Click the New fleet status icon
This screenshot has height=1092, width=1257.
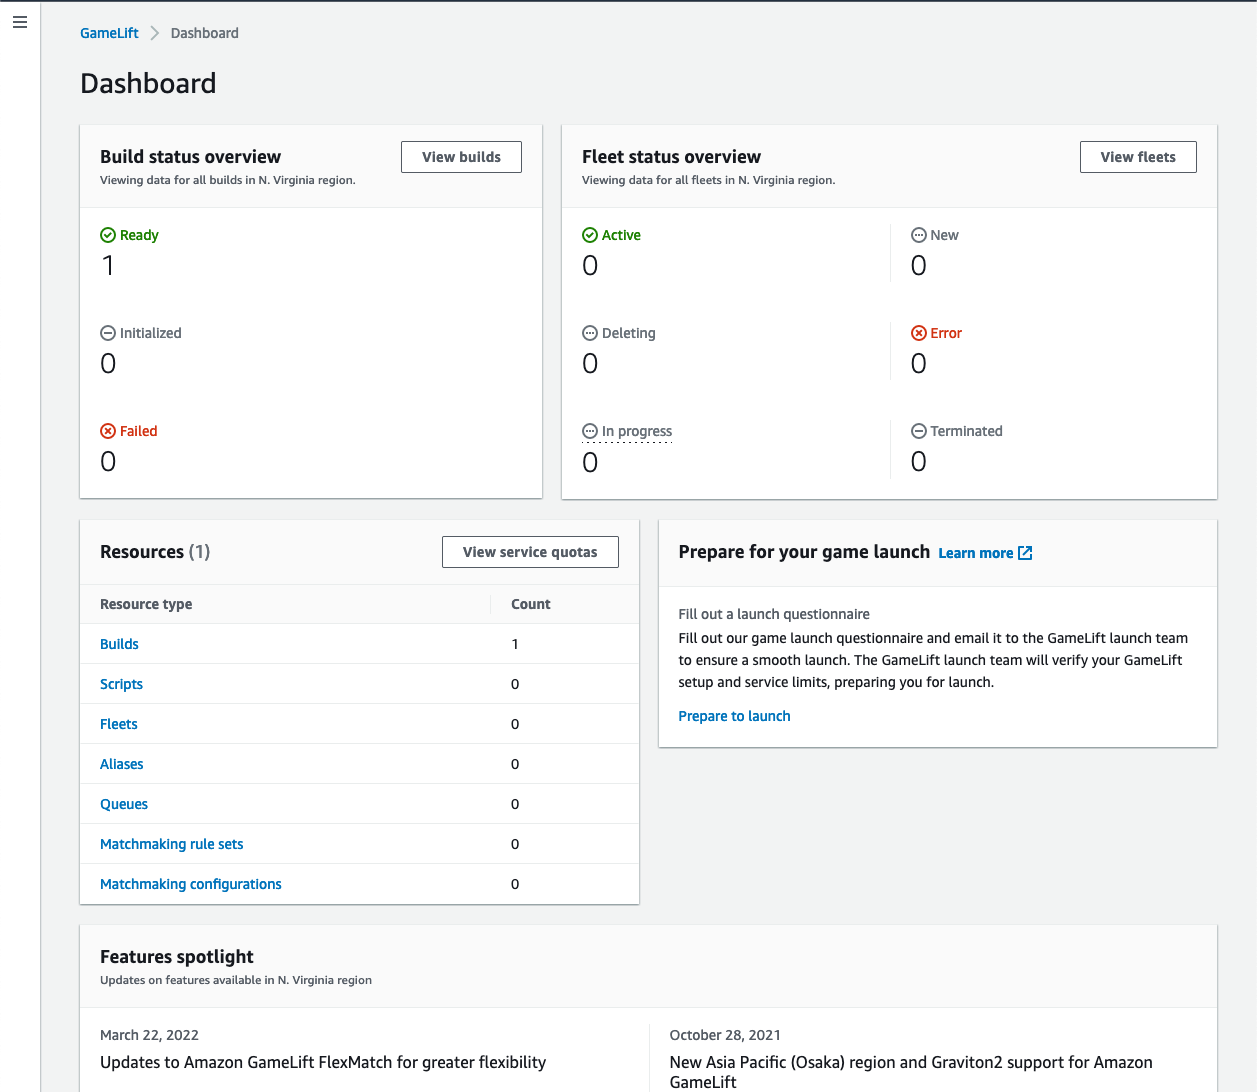pyautogui.click(x=918, y=235)
